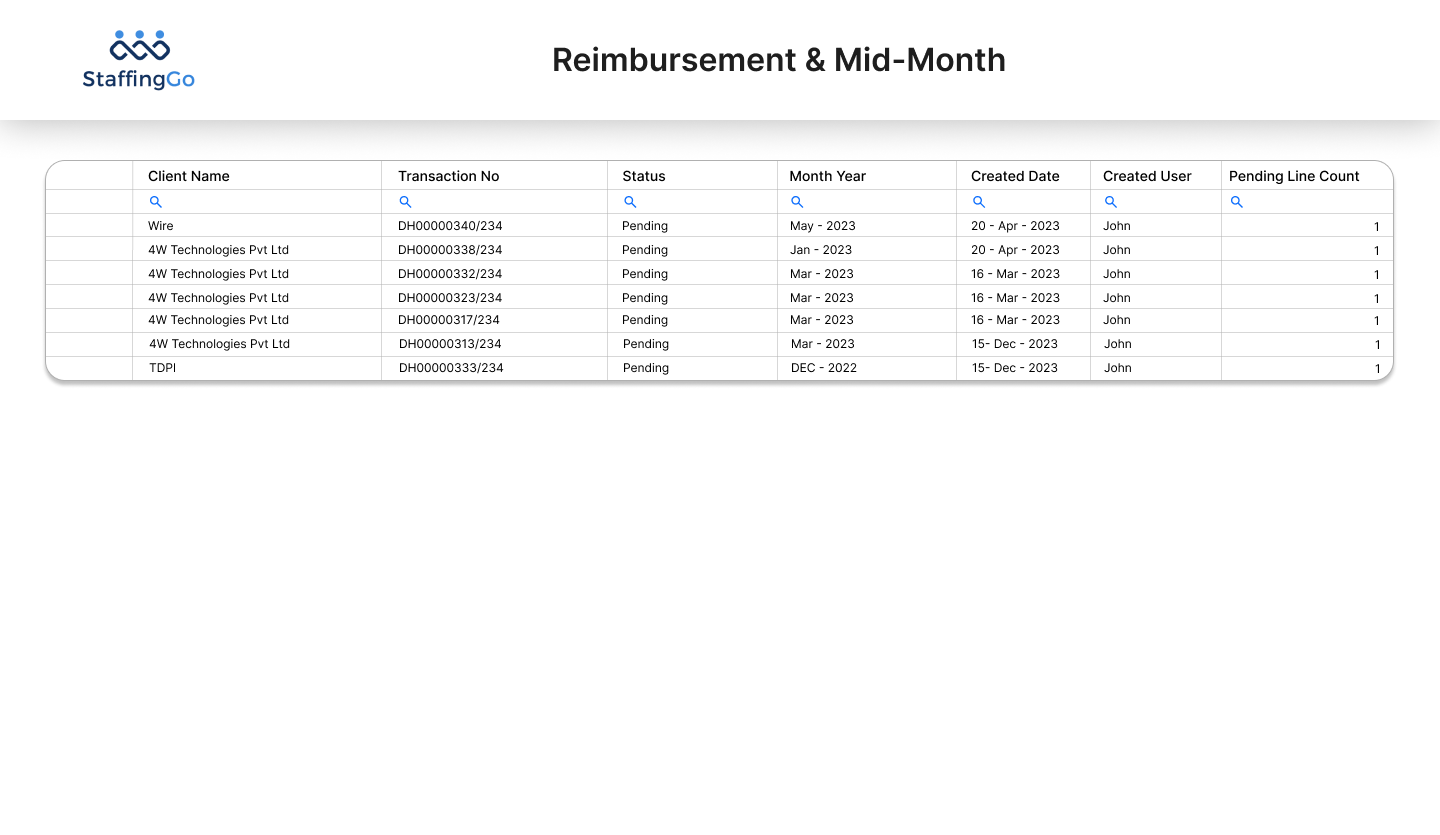Click transaction DH00000313/234
The width and height of the screenshot is (1440, 835).
click(x=450, y=344)
